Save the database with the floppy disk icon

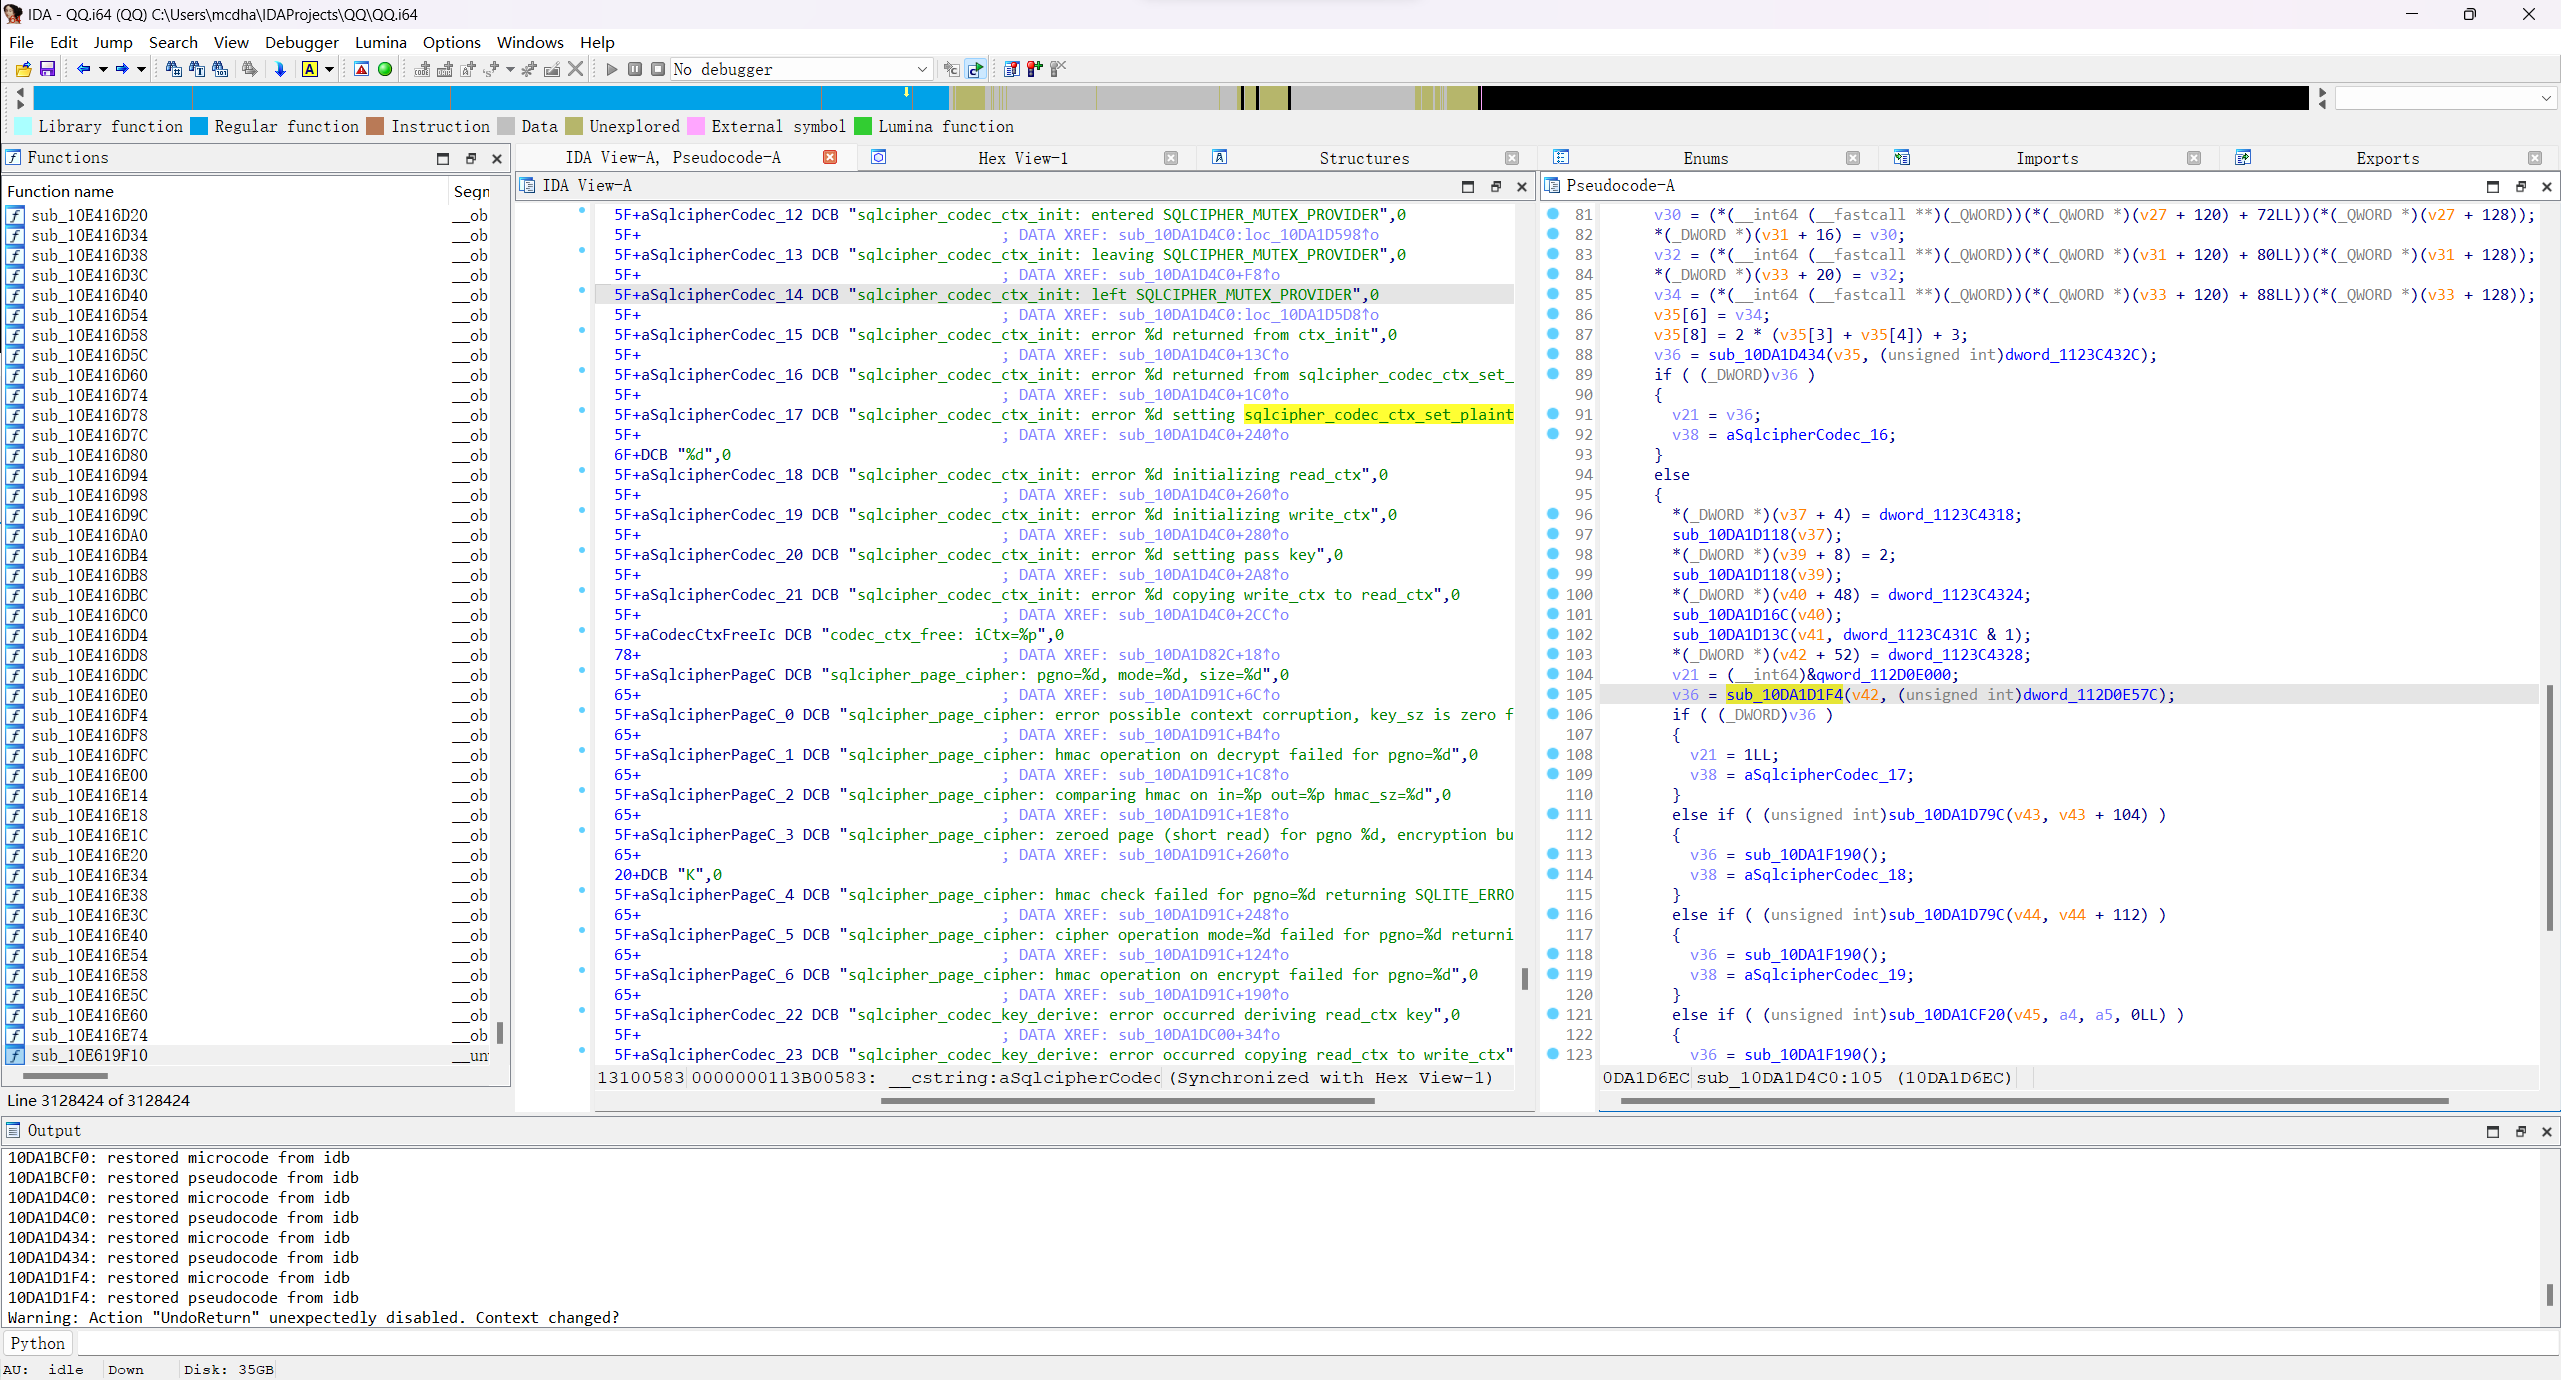coord(47,69)
